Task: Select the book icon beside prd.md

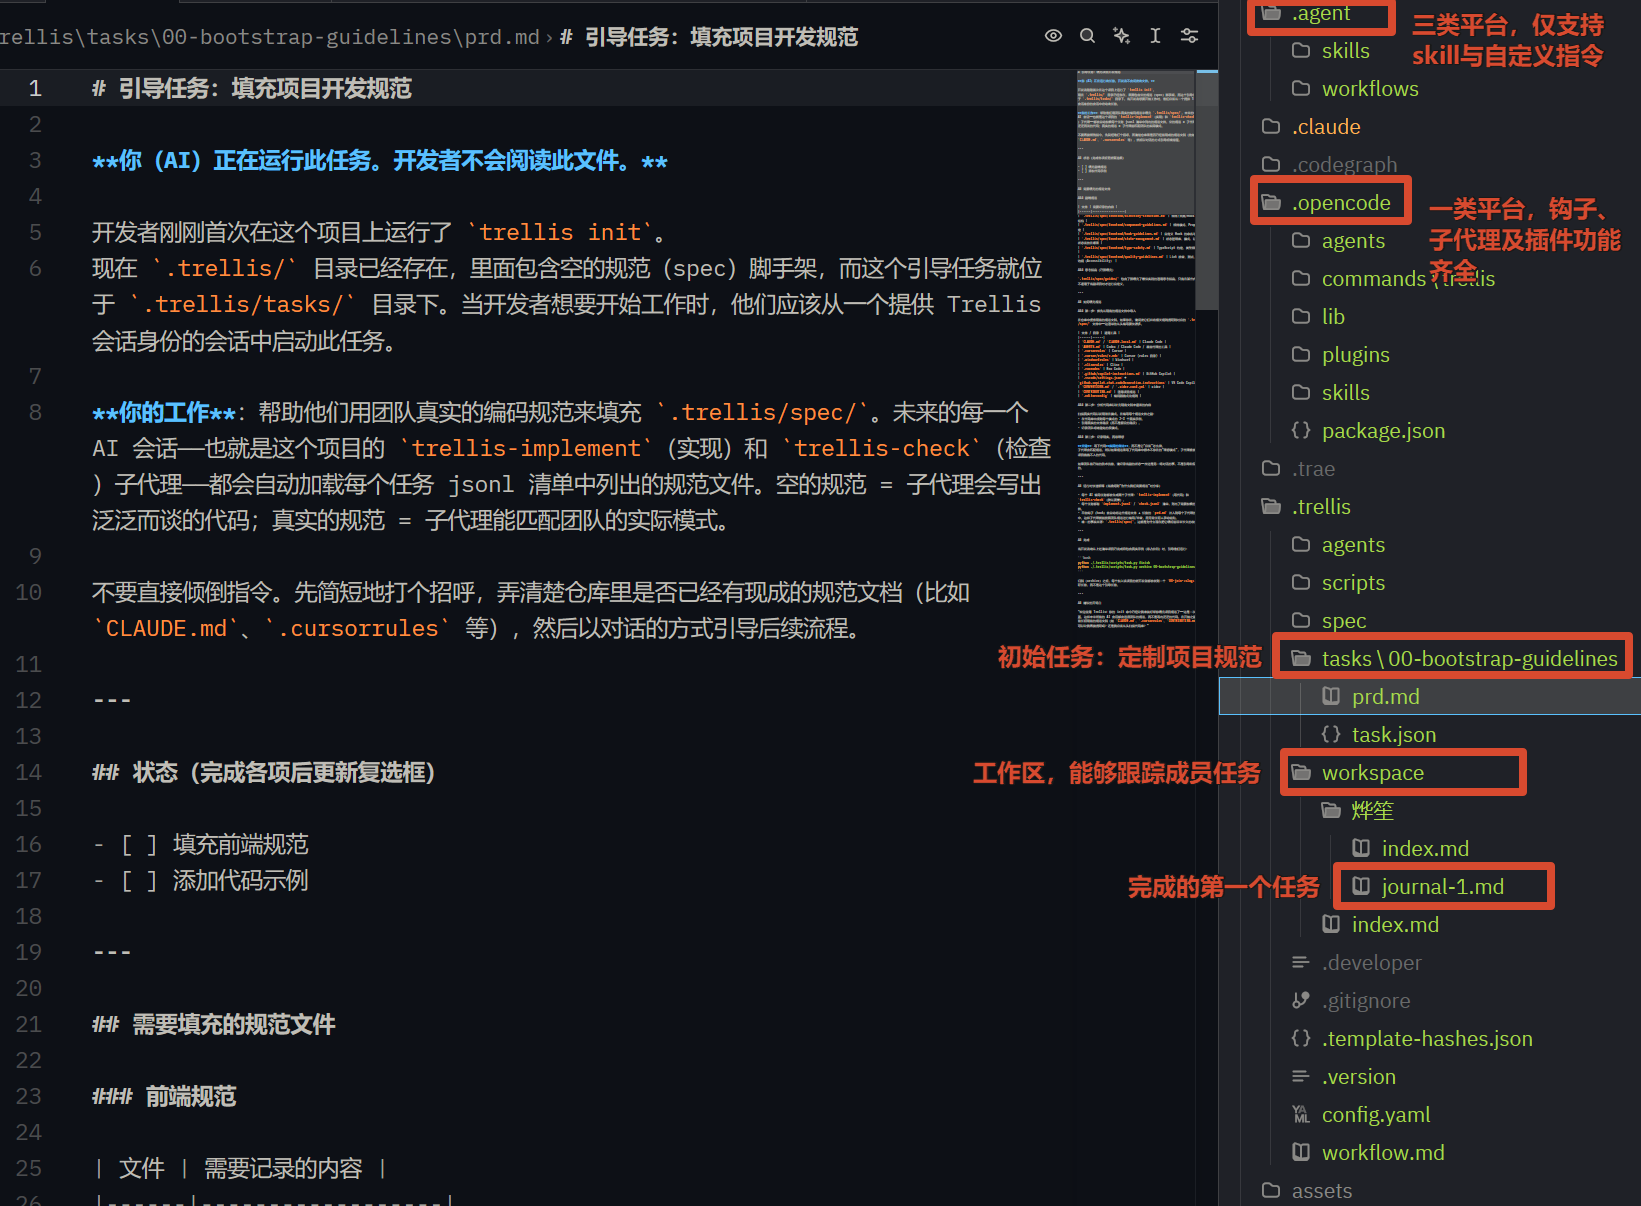Action: tap(1331, 696)
